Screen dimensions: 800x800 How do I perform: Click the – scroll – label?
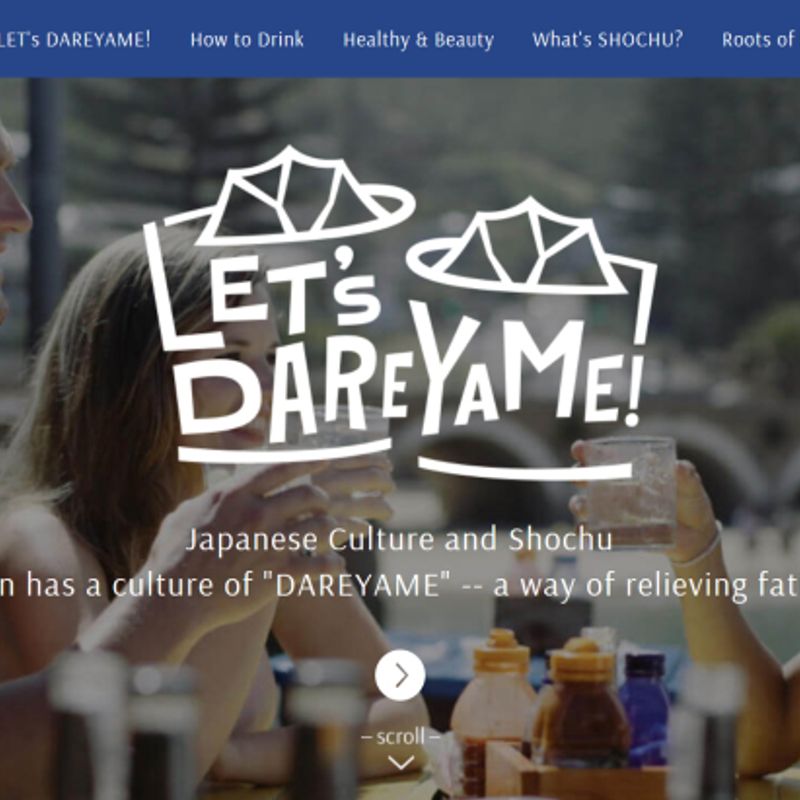click(401, 736)
